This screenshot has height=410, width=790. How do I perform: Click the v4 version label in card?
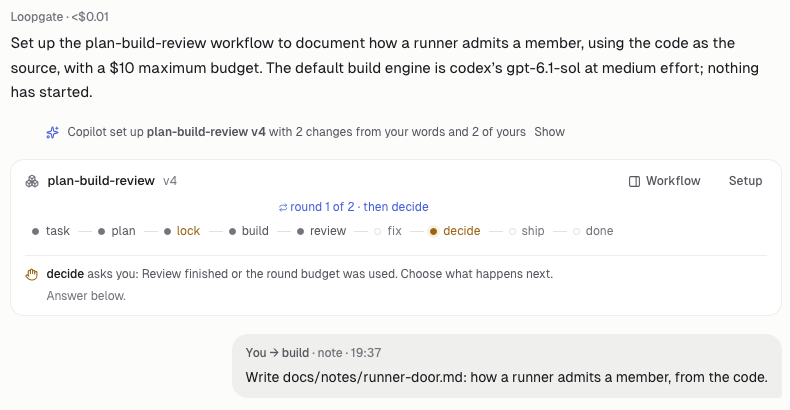(170, 181)
